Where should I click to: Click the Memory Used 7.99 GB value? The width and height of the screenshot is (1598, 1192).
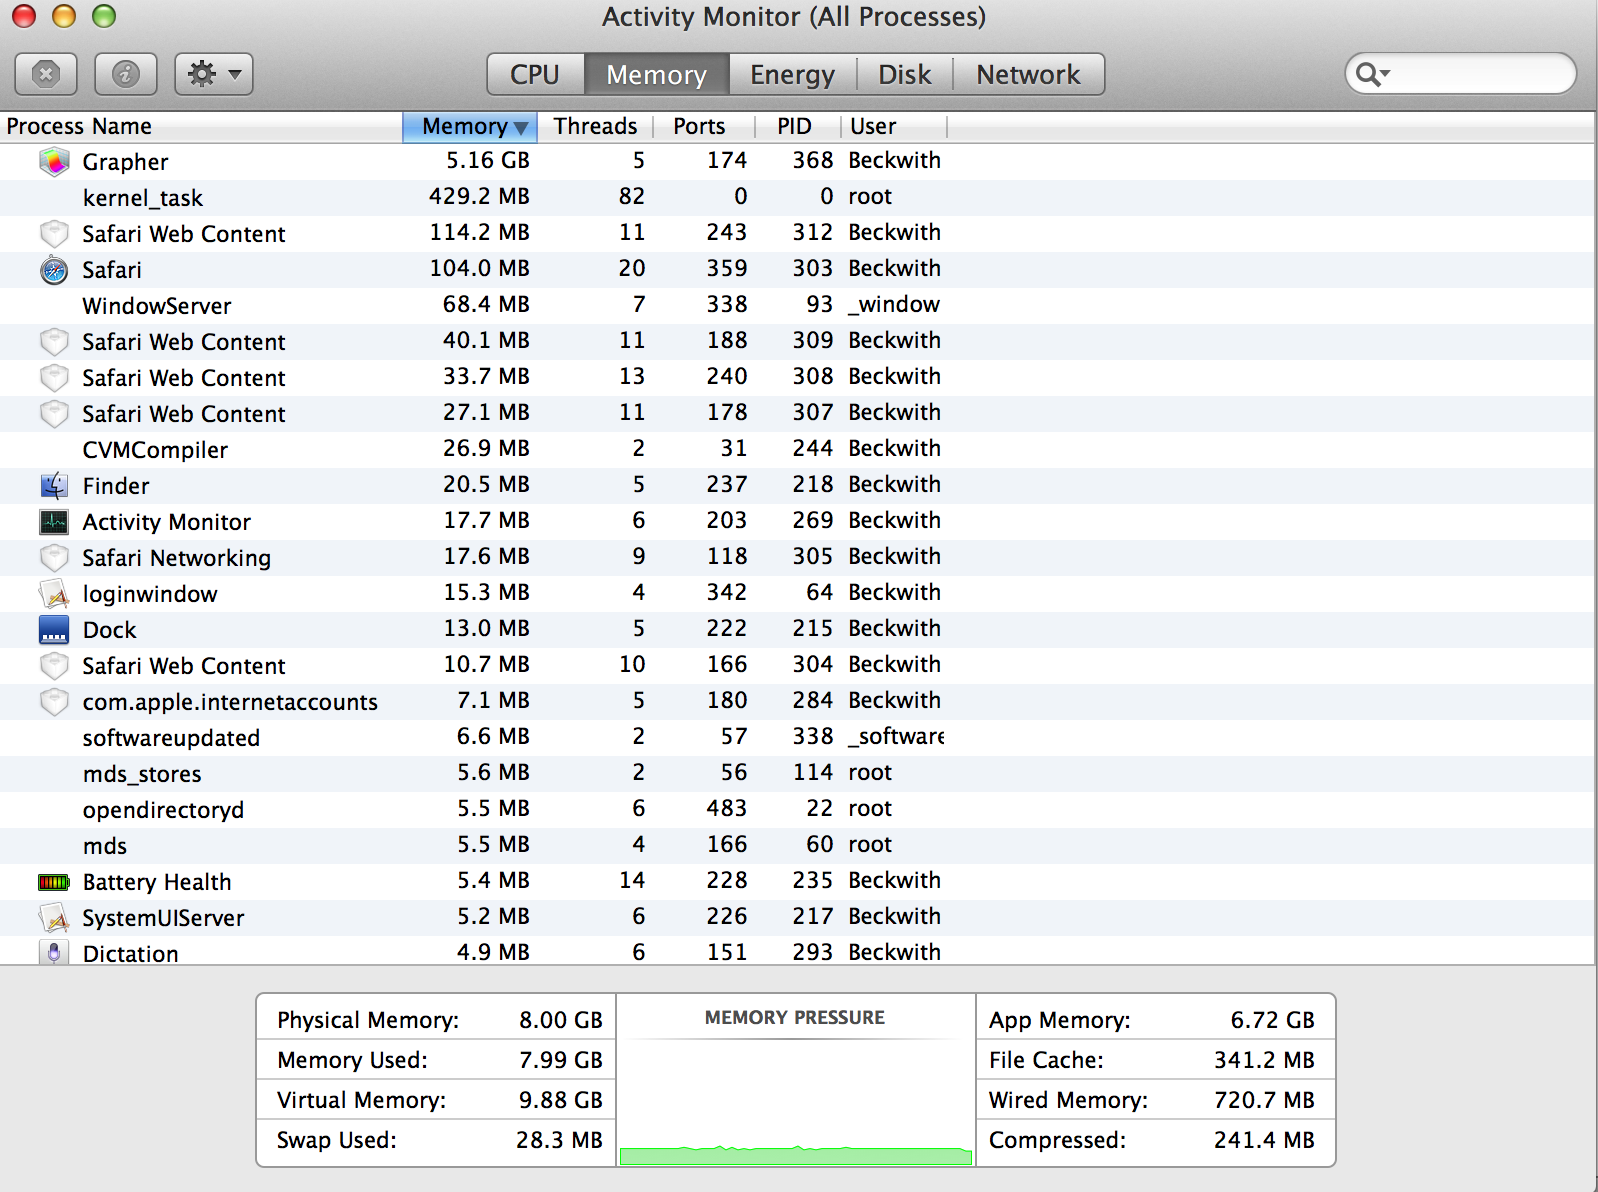(x=560, y=1060)
